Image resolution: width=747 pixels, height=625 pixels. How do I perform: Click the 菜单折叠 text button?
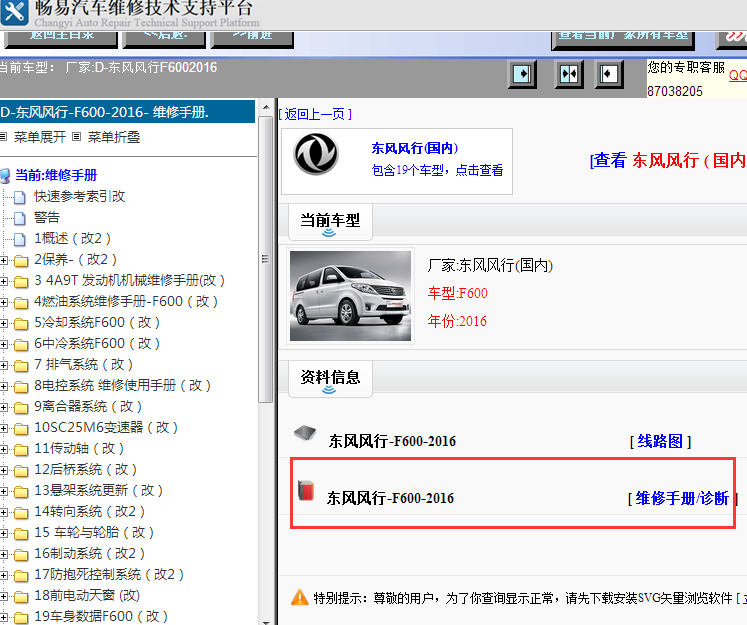(x=113, y=137)
